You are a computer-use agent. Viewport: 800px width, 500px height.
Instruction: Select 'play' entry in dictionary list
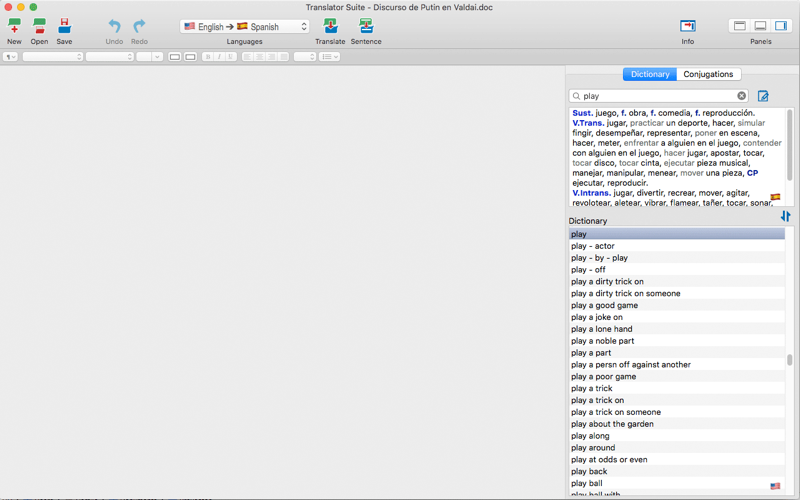coord(677,234)
